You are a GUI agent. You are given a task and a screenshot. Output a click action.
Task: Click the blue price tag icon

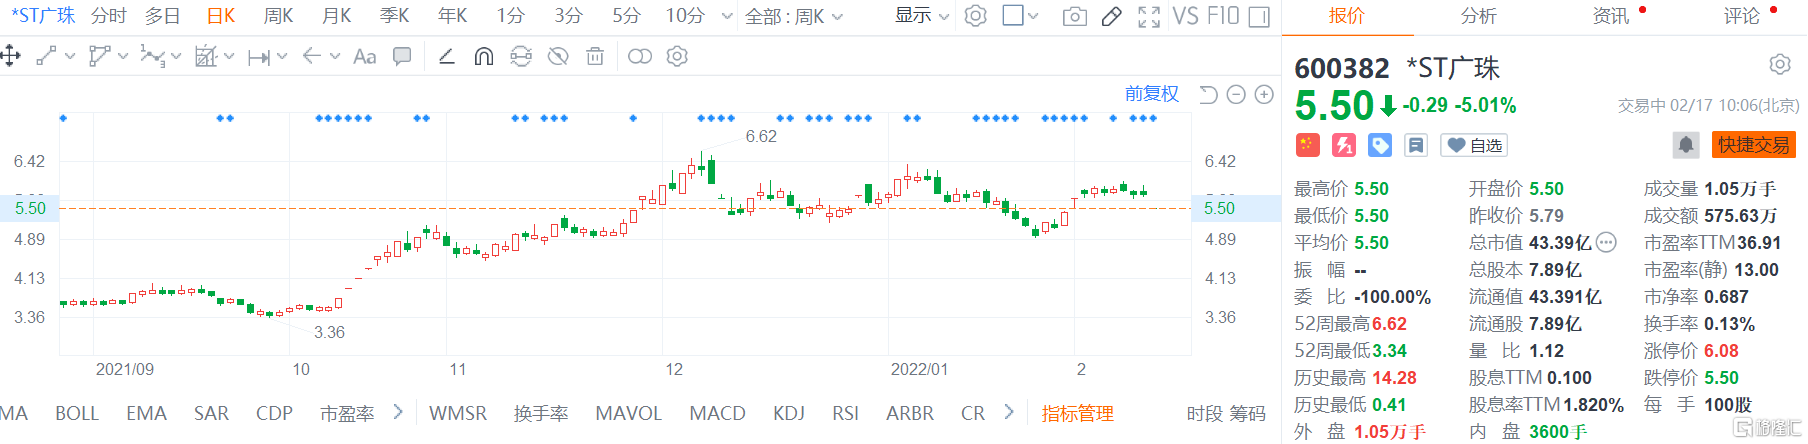tap(1380, 145)
